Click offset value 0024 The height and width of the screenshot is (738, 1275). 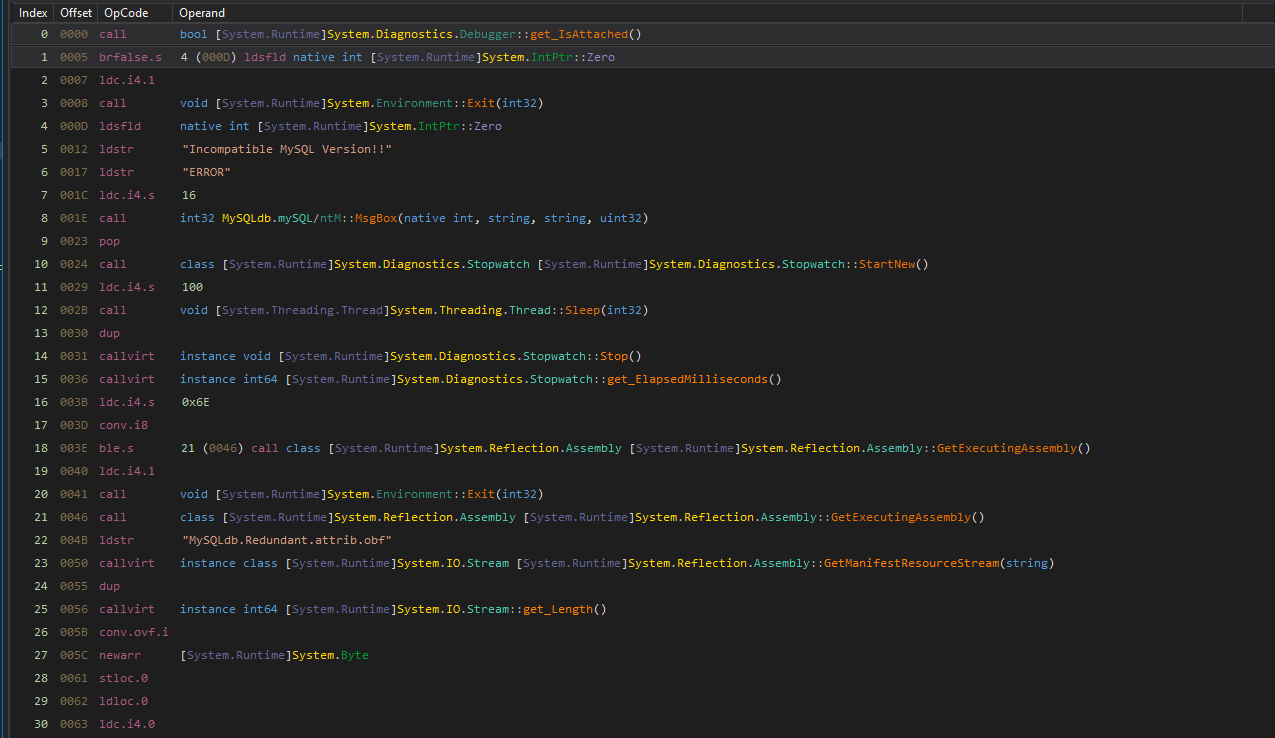tap(74, 264)
